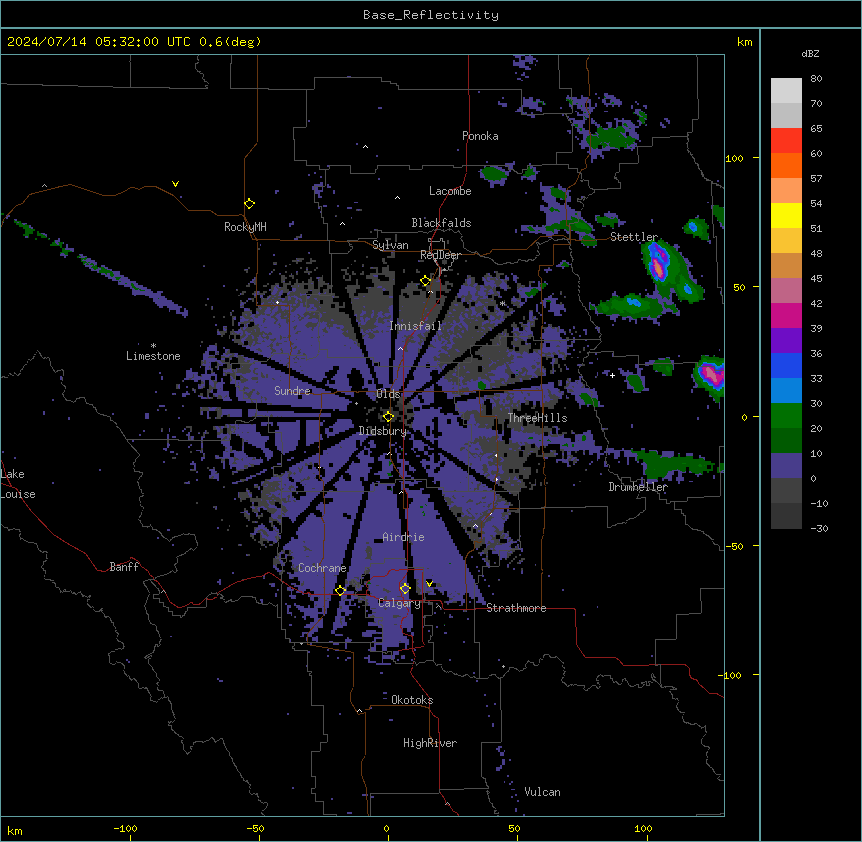Click the Ponoka label
862x842 pixels.
click(x=480, y=136)
